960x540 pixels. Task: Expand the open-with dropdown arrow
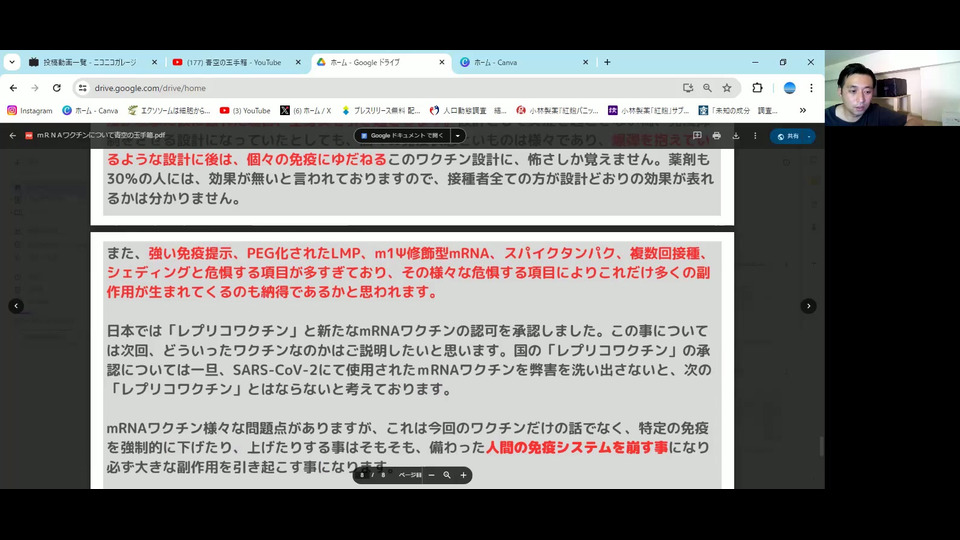[x=458, y=135]
